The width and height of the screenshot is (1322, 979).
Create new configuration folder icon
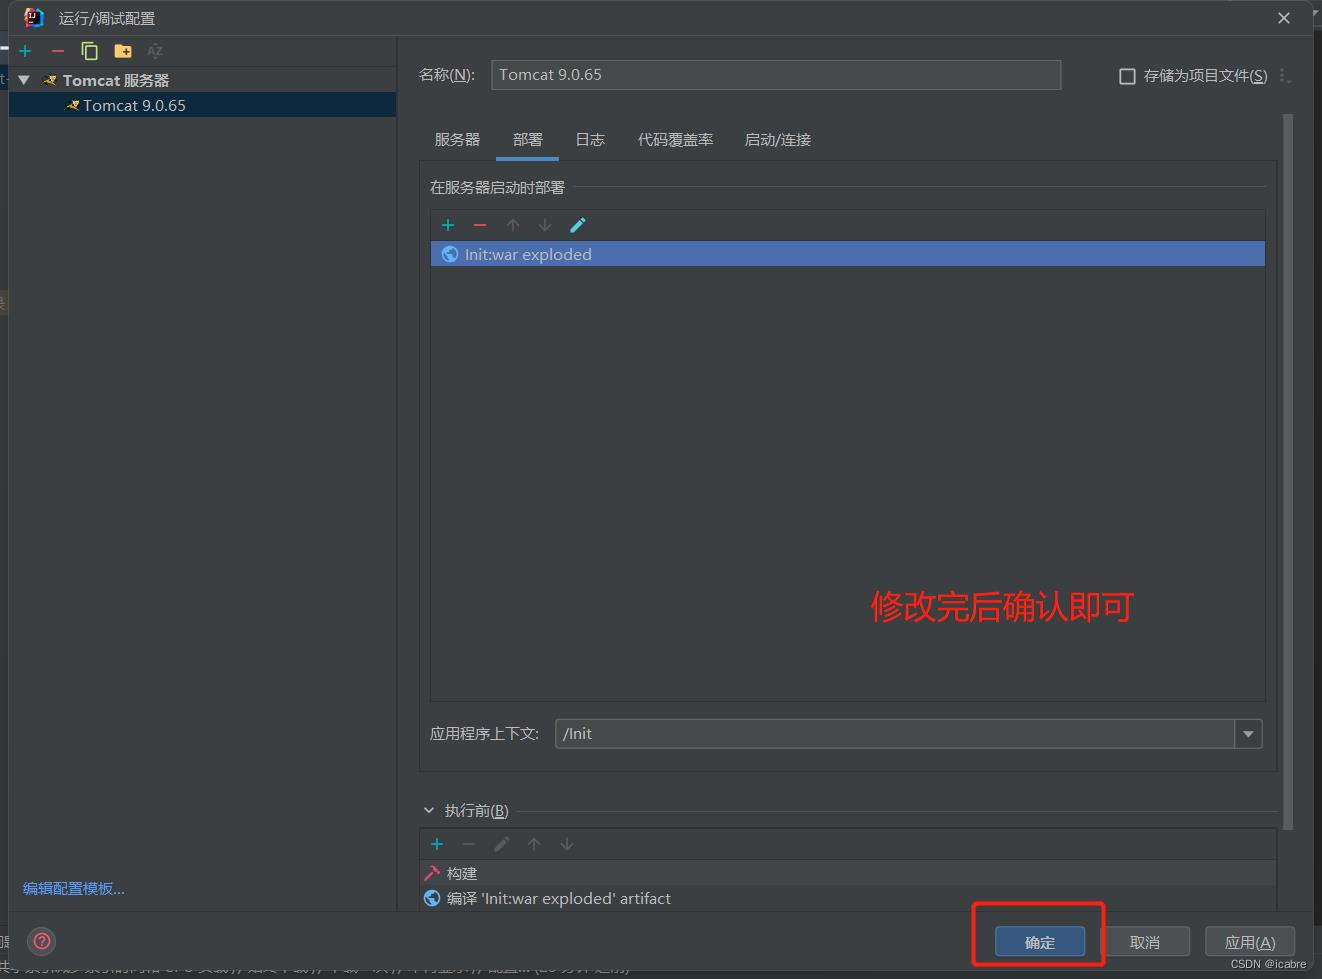tap(123, 51)
